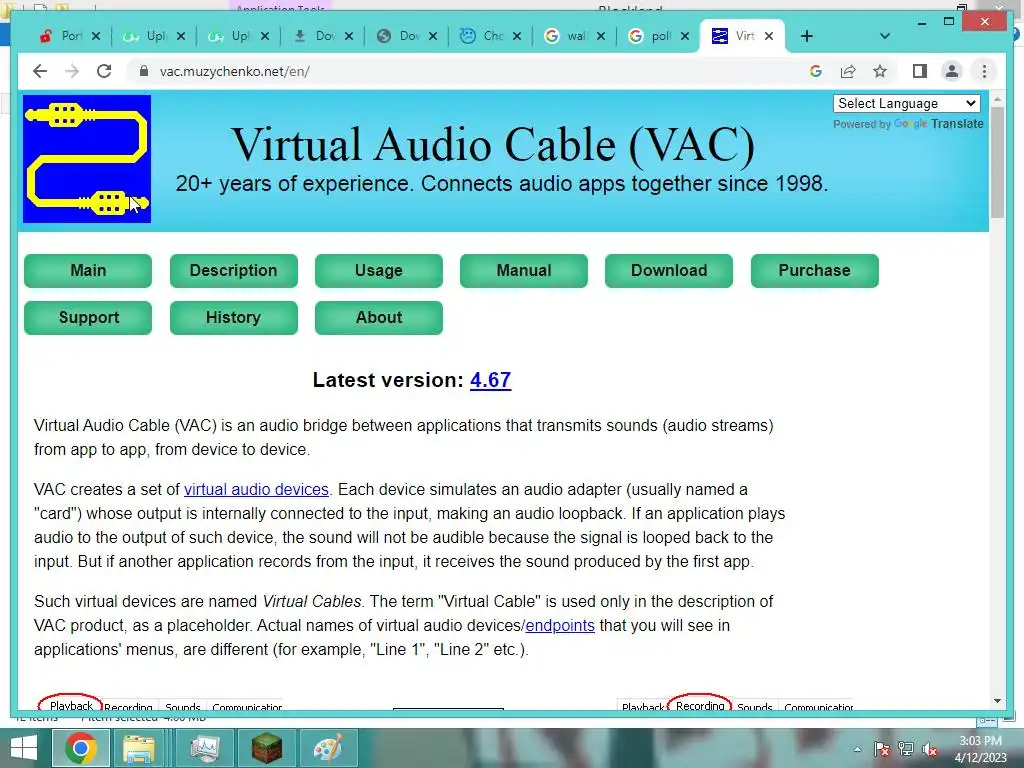Close the Google 'poll' tab
Screen dimensions: 1024x768
point(685,36)
